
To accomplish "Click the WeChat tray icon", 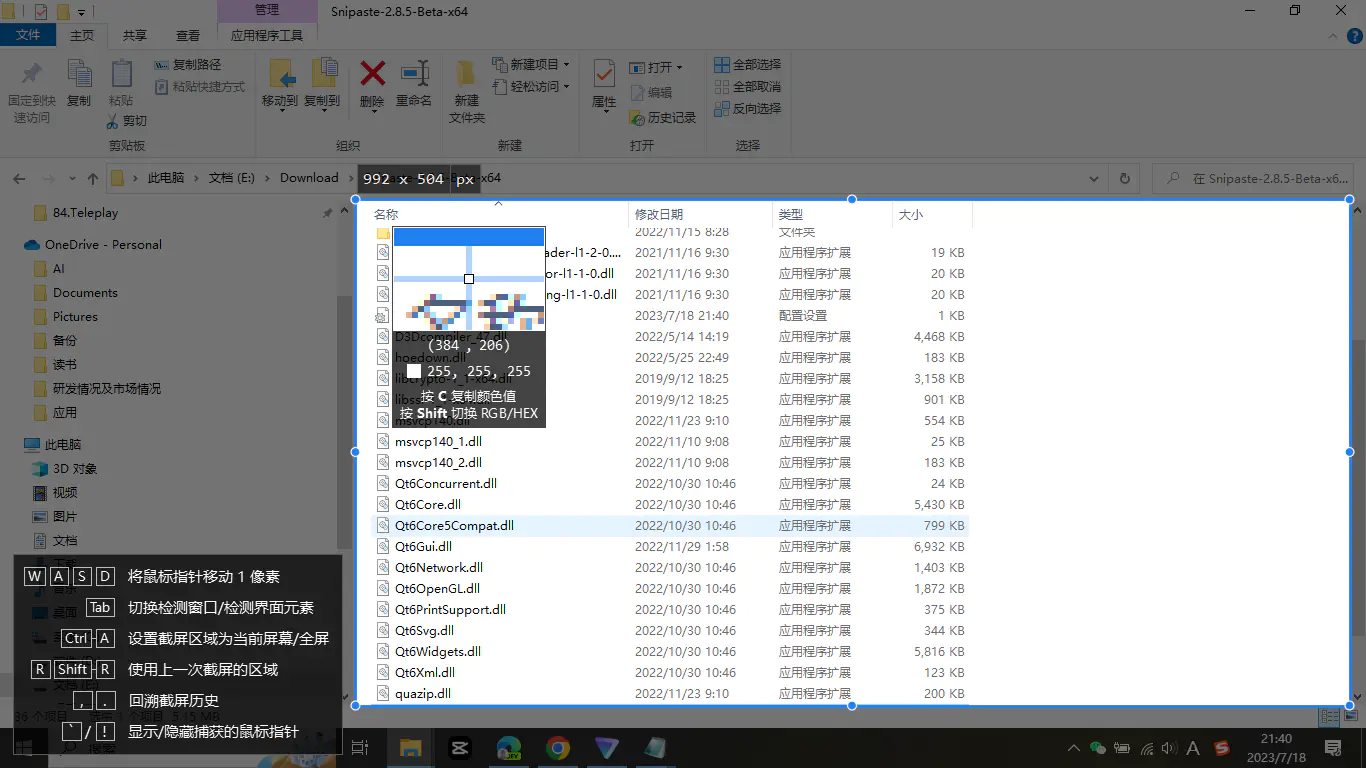I will pyautogui.click(x=1097, y=747).
